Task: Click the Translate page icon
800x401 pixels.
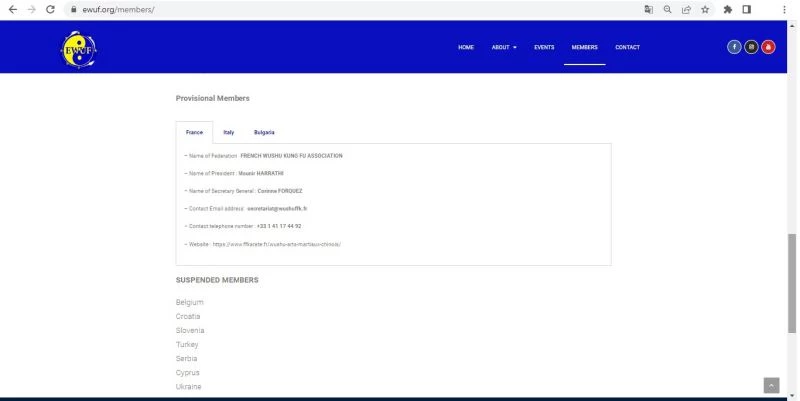Action: click(x=649, y=9)
